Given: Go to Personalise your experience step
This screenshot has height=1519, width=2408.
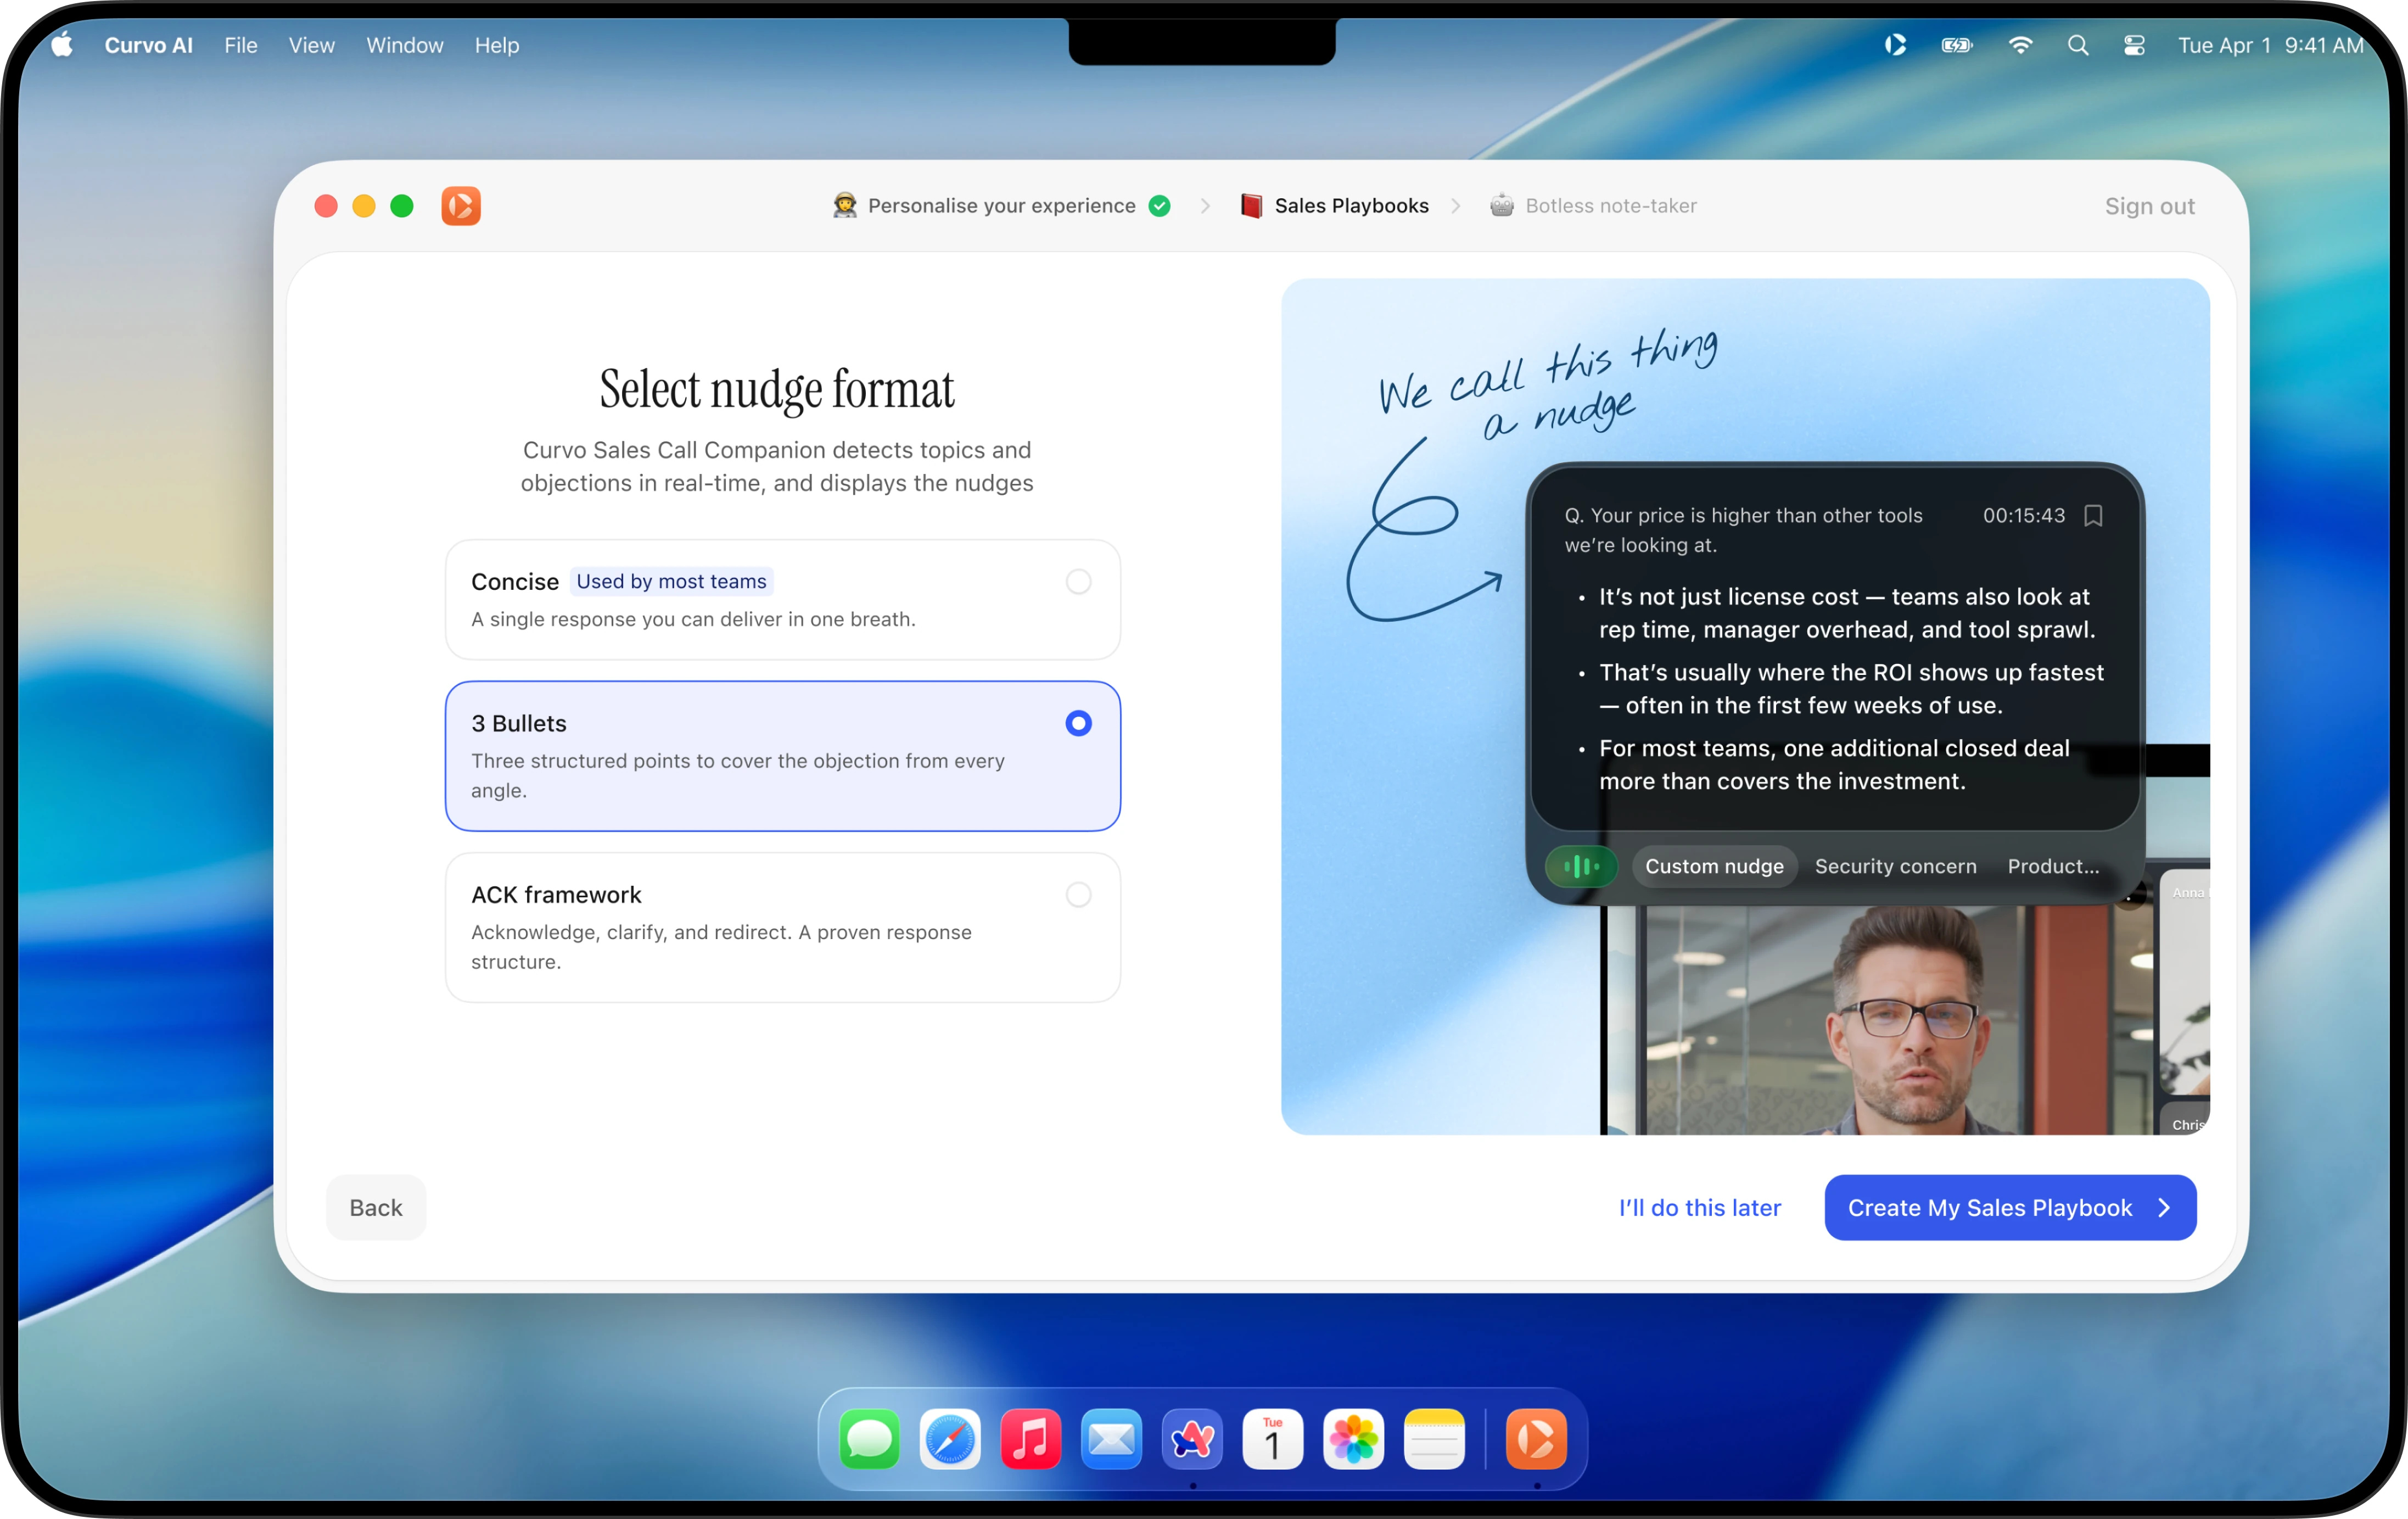Looking at the screenshot, I should coord(1001,206).
